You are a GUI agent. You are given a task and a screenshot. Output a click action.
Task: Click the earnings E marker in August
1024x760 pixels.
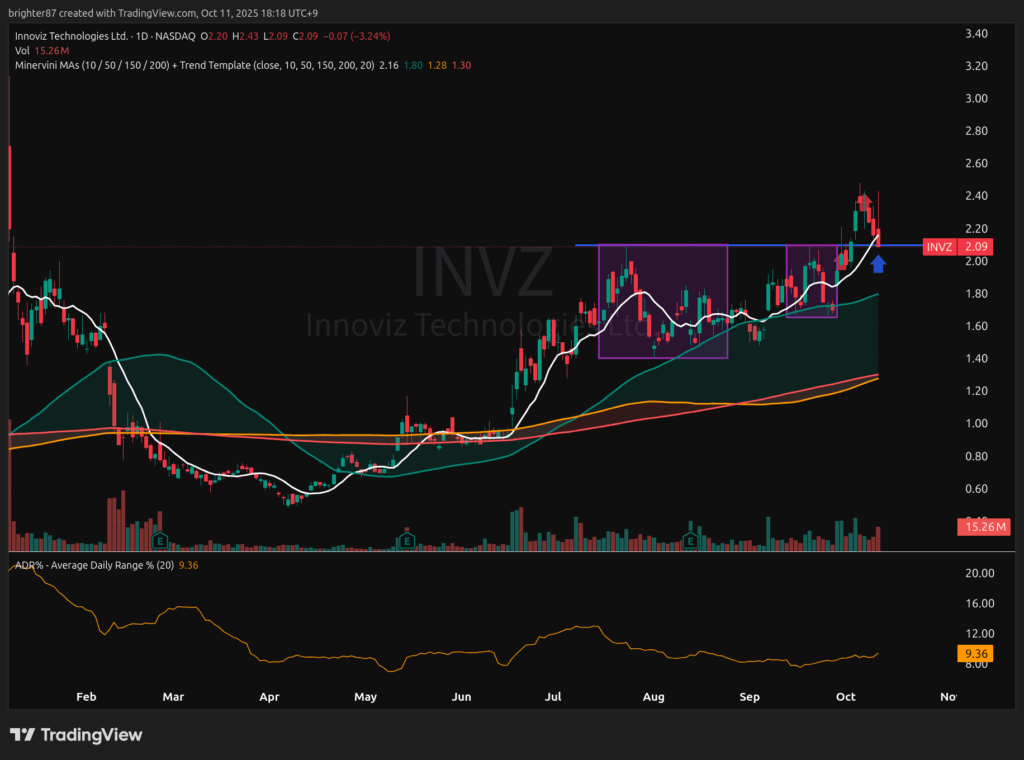point(689,540)
